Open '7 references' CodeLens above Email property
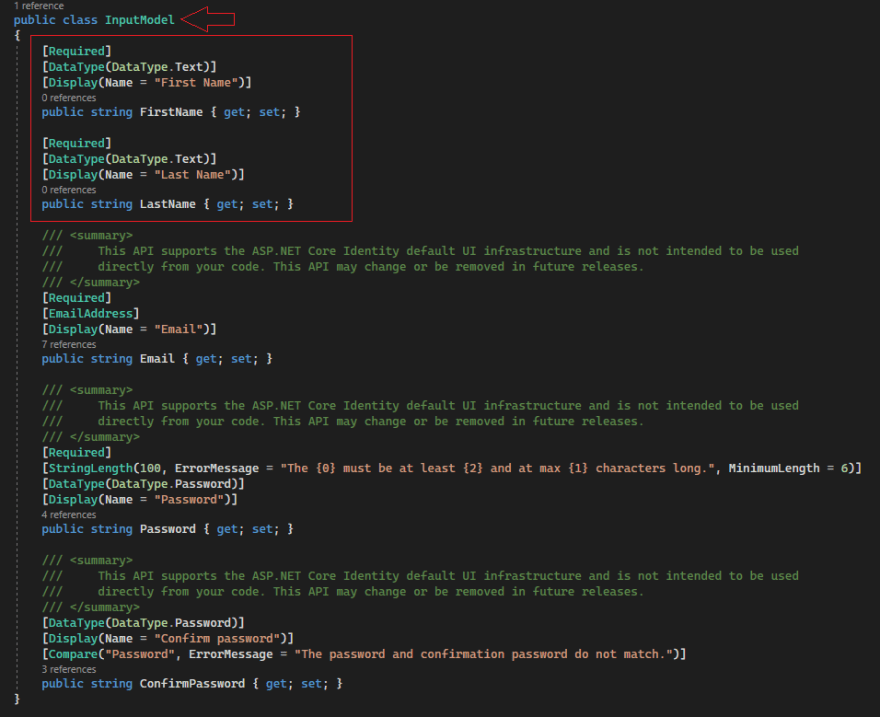This screenshot has width=880, height=717. pyautogui.click(x=68, y=344)
